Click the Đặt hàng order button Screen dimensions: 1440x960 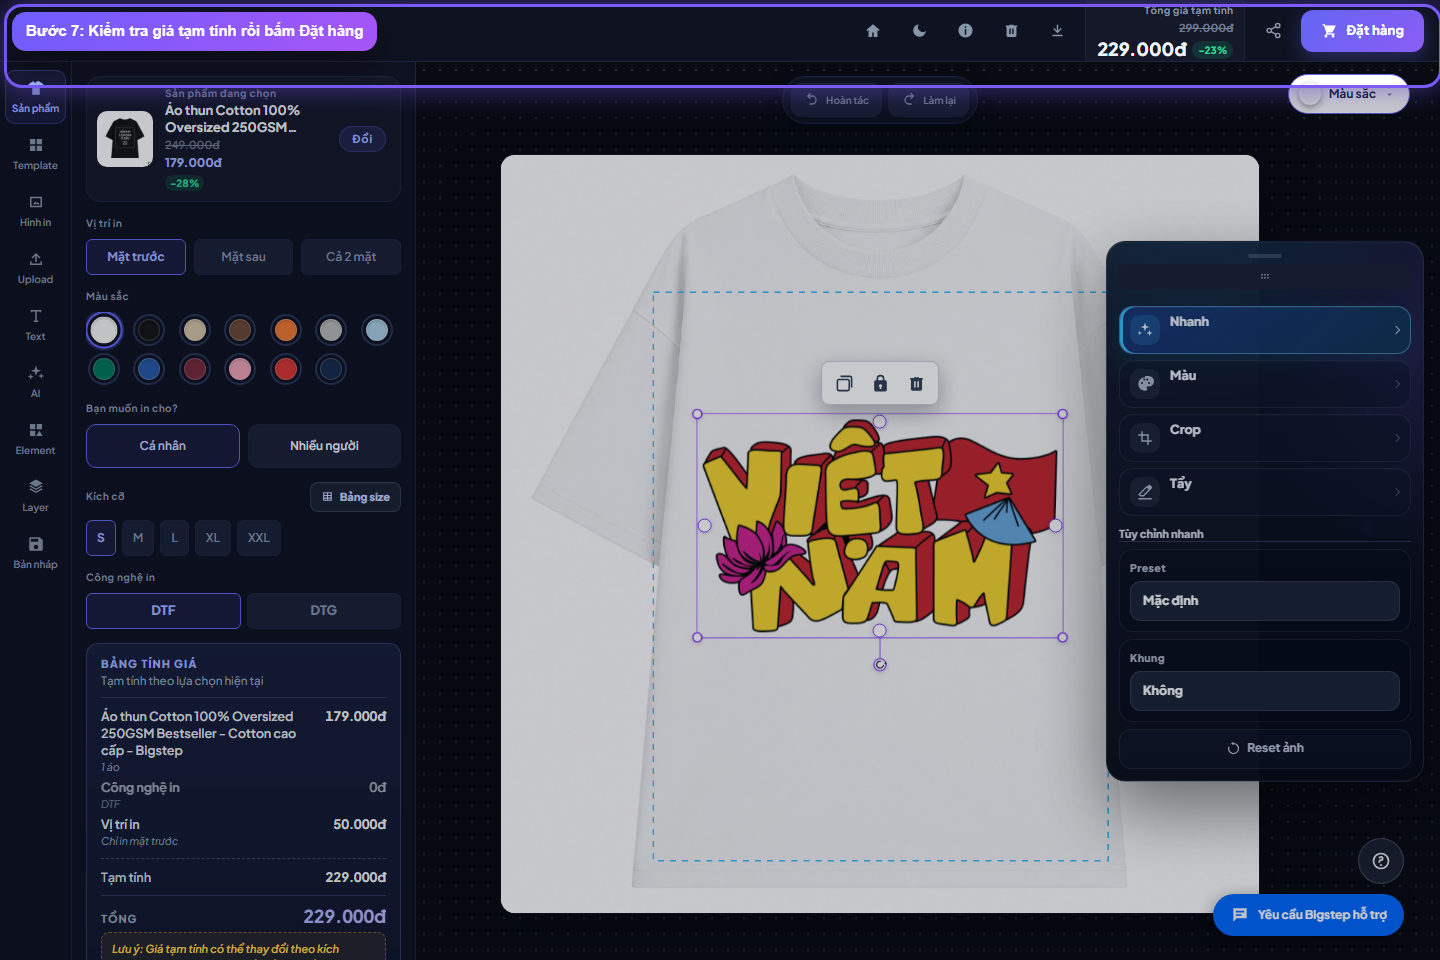[1362, 31]
